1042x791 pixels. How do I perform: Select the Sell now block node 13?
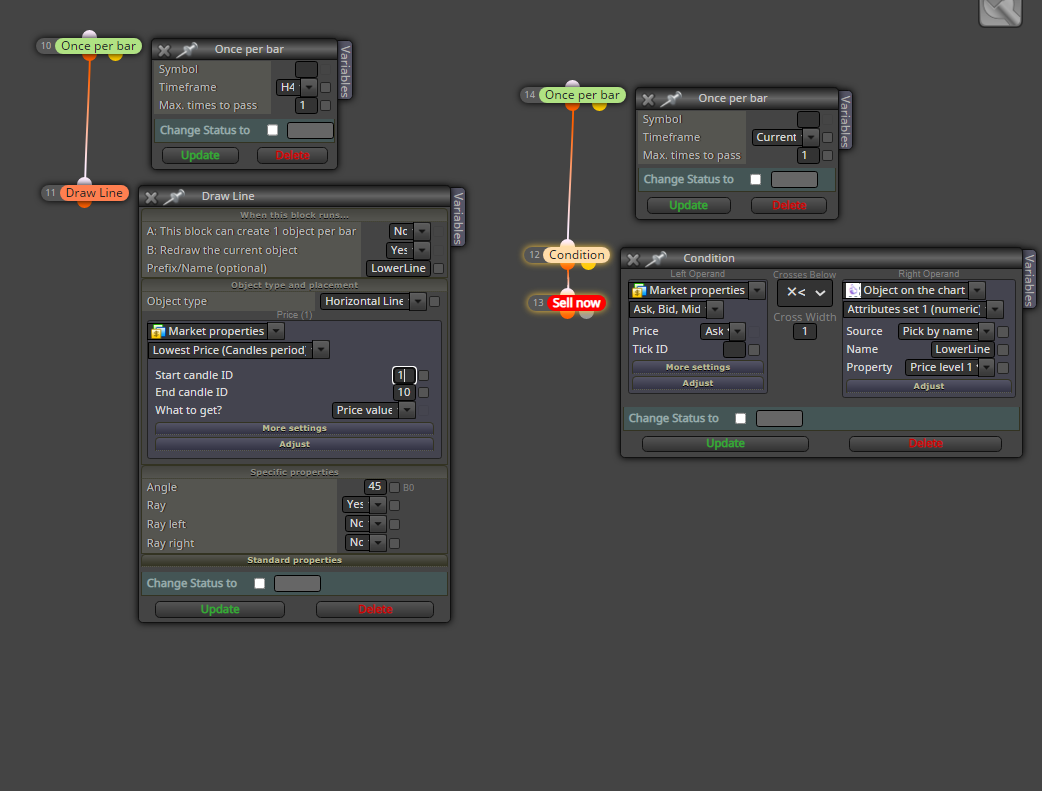[x=576, y=303]
